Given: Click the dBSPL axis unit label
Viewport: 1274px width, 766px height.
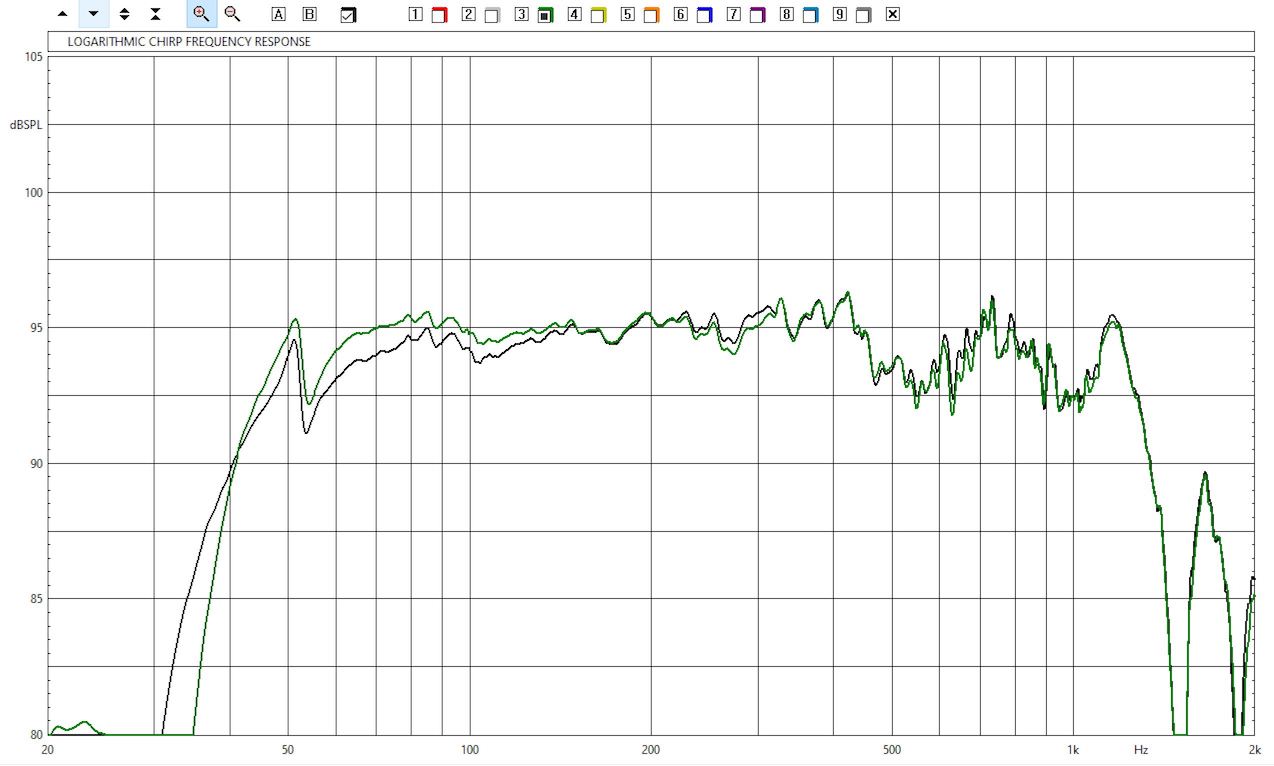Looking at the screenshot, I should coord(27,125).
